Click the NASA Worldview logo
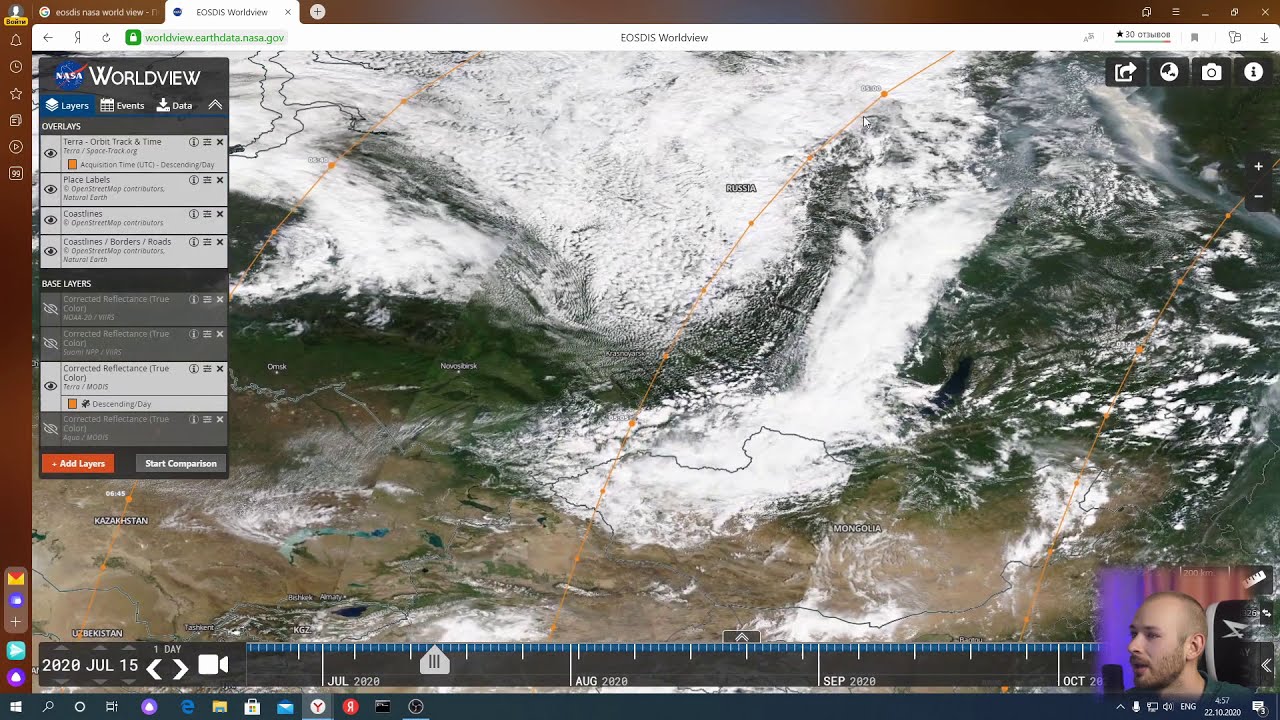 (128, 76)
